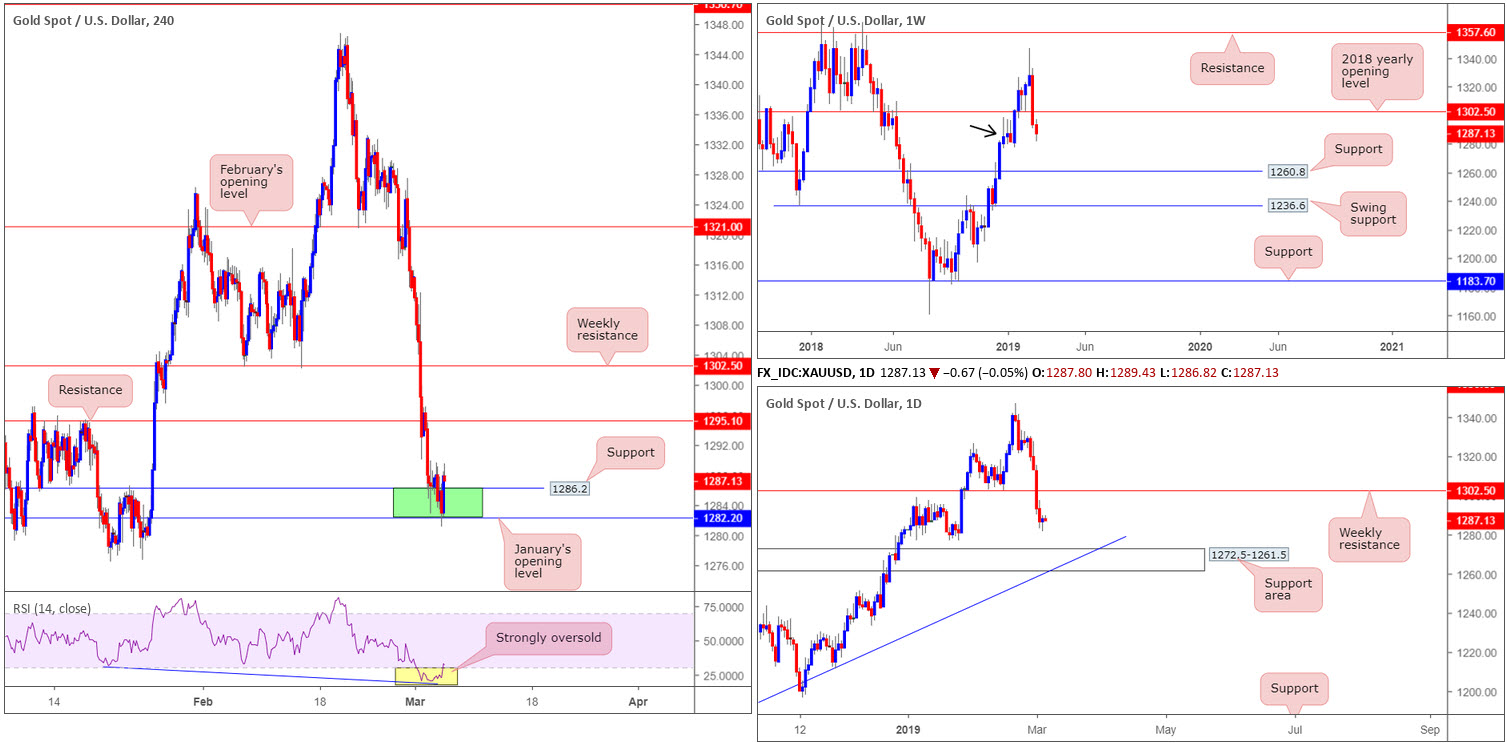This screenshot has width=1507, height=743.
Task: Select the Support area callout
Action: click(x=1289, y=589)
